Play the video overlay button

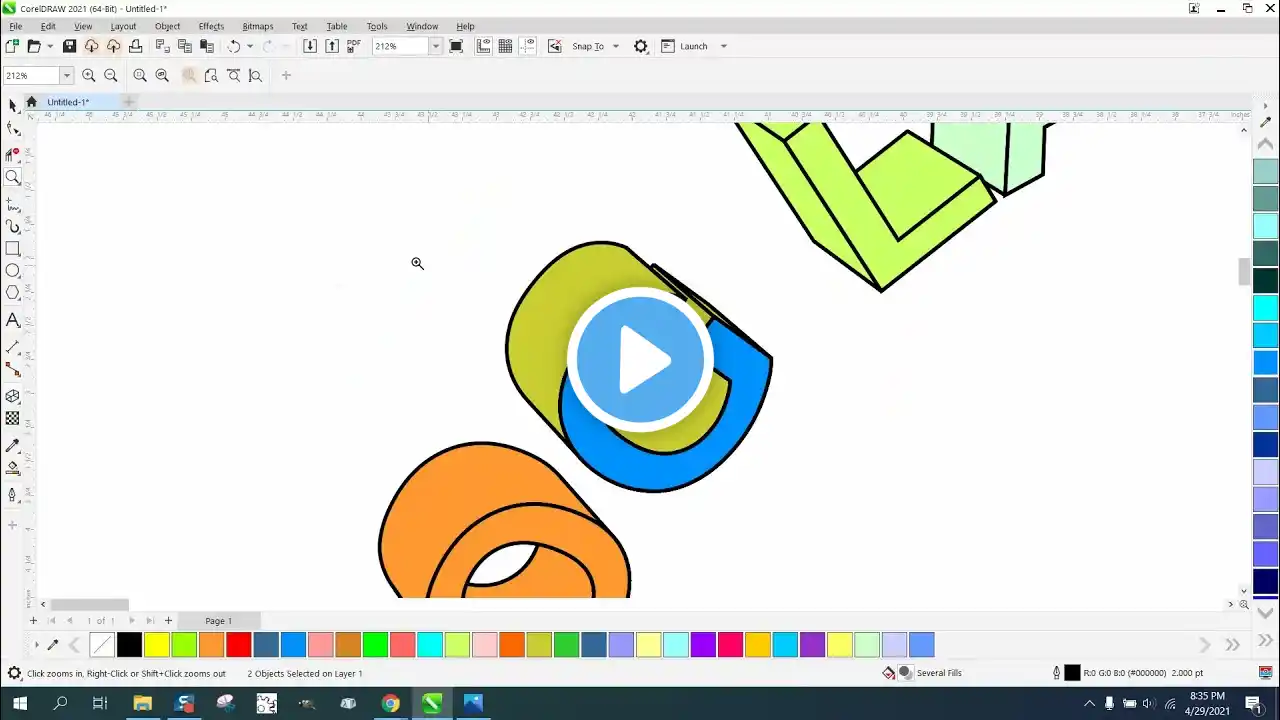(x=640, y=360)
